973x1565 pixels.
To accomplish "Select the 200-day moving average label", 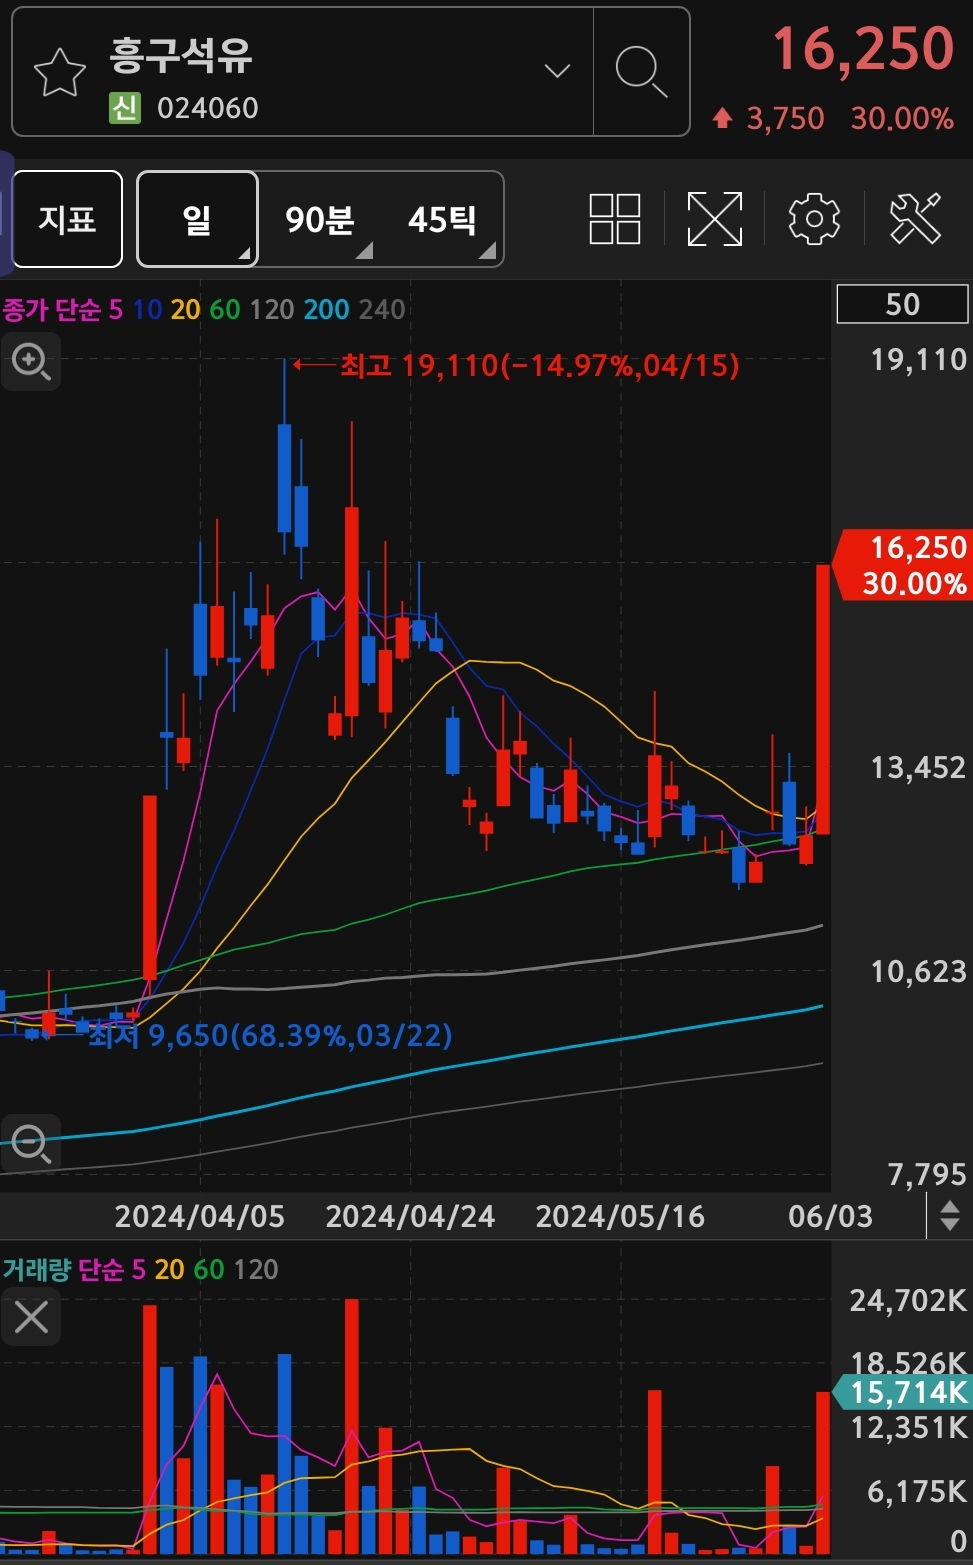I will point(326,310).
